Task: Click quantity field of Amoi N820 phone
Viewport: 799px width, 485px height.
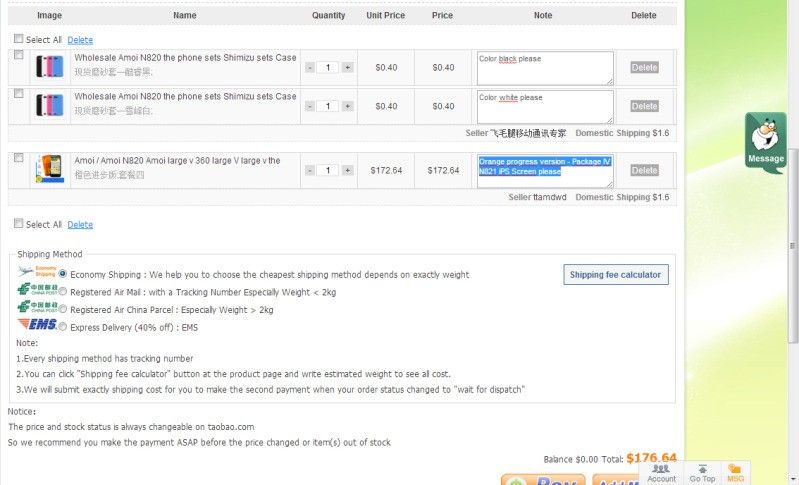Action: (x=328, y=170)
